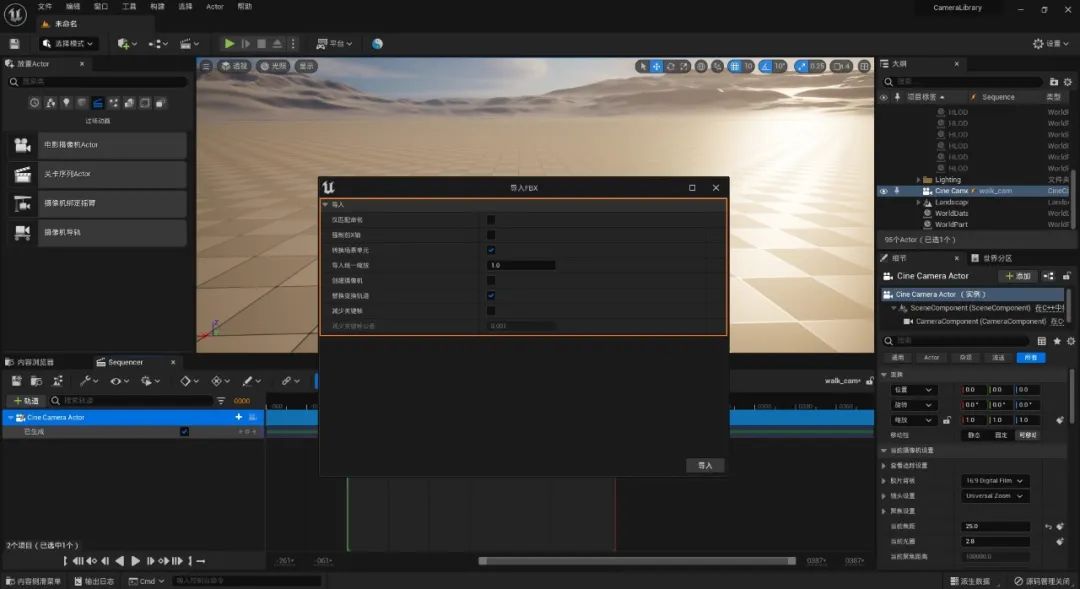Open the Selection Mode dropdown
Viewport: 1080px width, 589px height.
click(x=69, y=44)
